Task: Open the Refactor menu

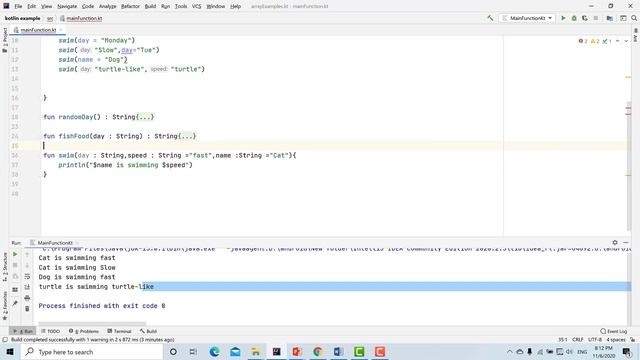Action: pyautogui.click(x=130, y=6)
